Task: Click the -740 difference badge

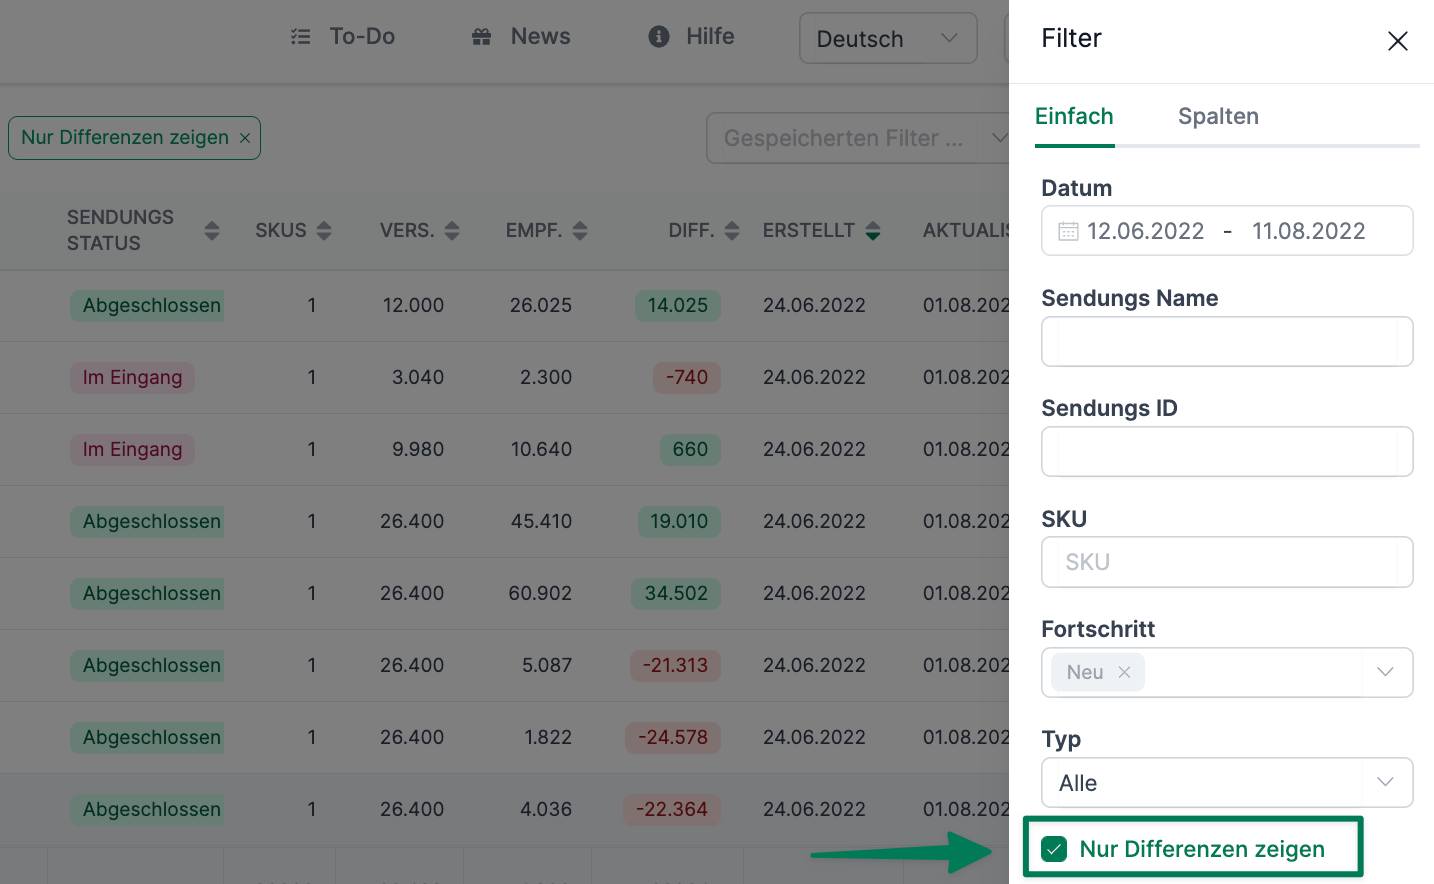Action: (x=686, y=378)
